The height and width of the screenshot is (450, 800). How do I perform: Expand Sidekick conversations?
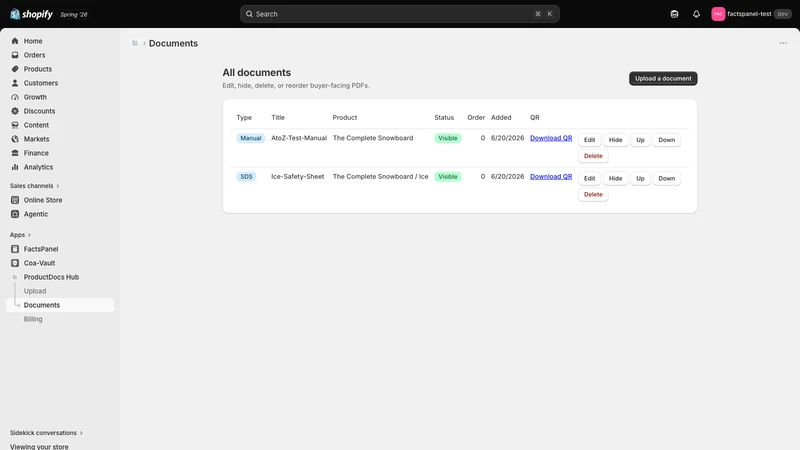(x=46, y=433)
